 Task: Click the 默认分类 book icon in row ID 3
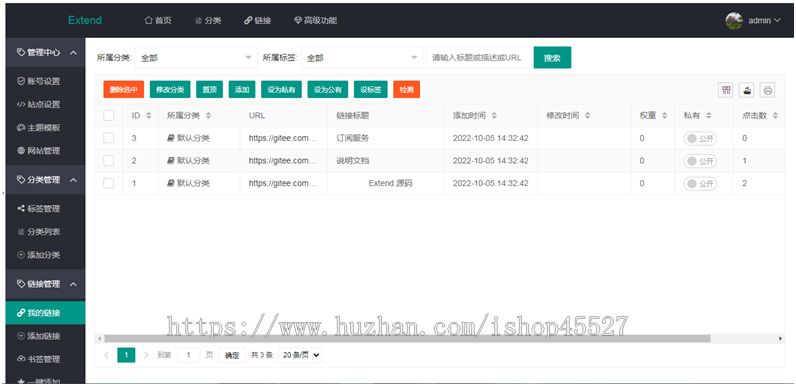[x=171, y=138]
